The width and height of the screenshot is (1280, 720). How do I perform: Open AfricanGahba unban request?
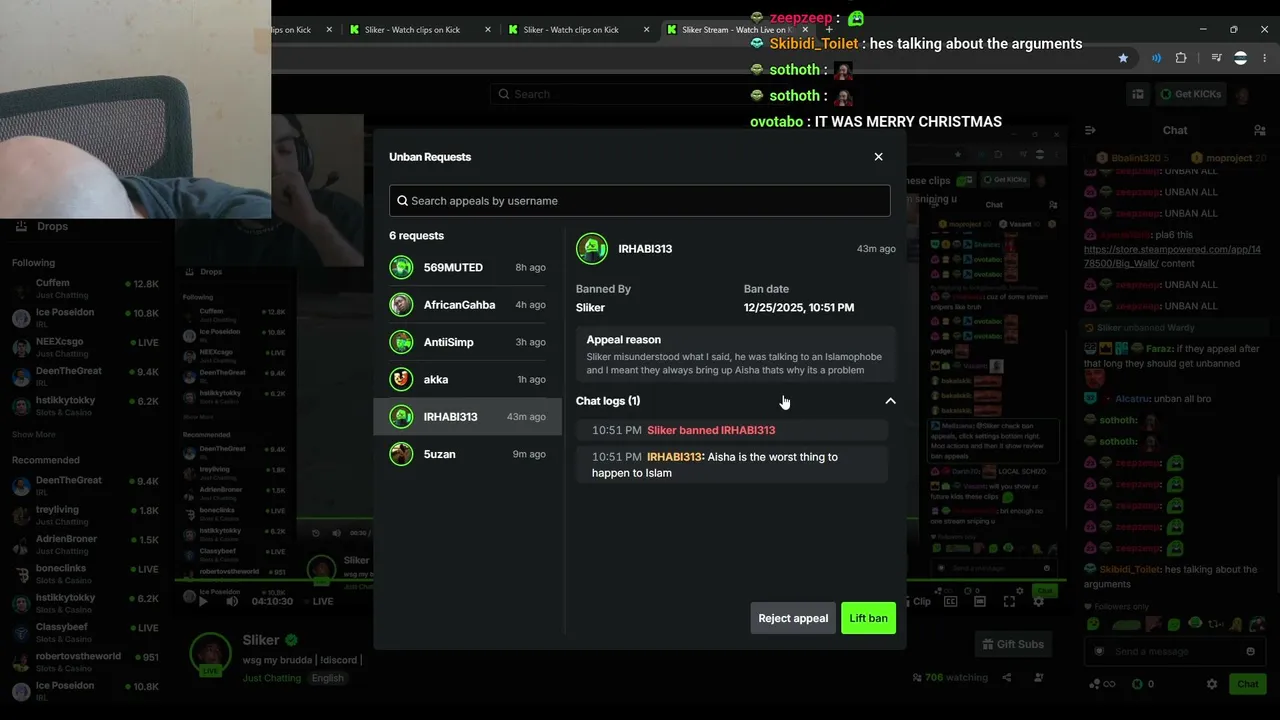pos(467,305)
